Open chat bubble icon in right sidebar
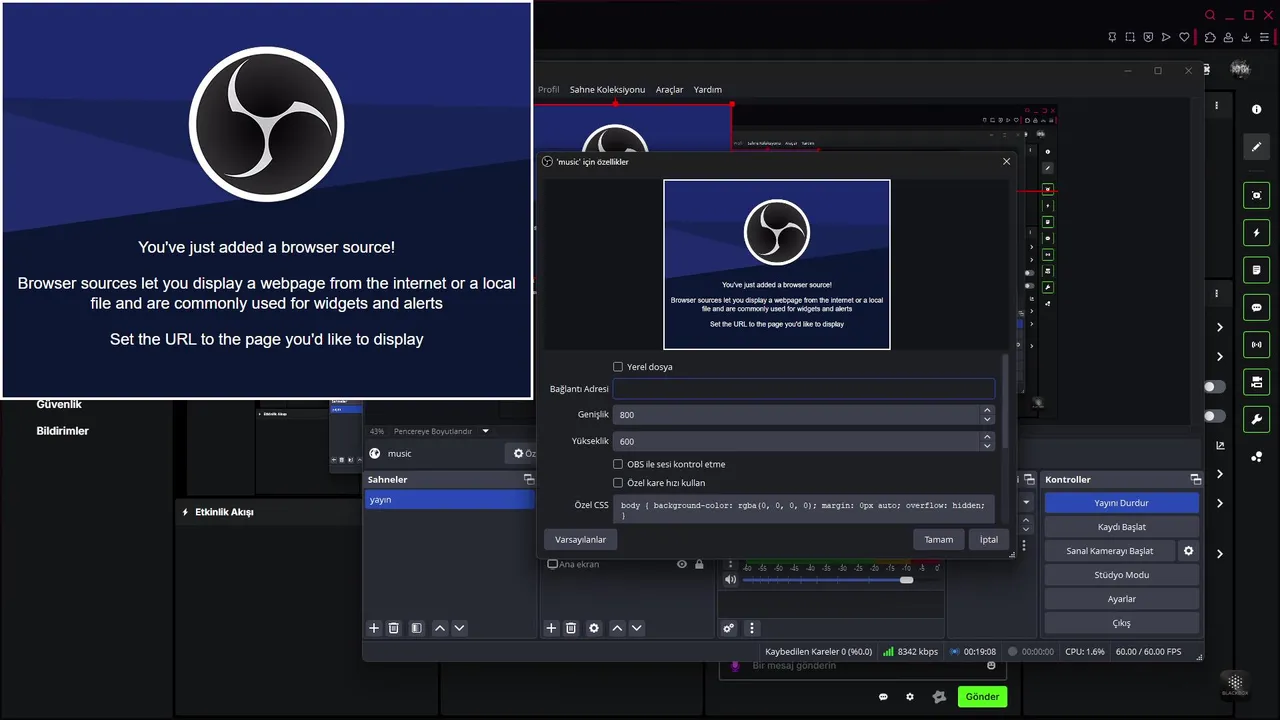Viewport: 1280px width, 720px height. pos(1257,308)
